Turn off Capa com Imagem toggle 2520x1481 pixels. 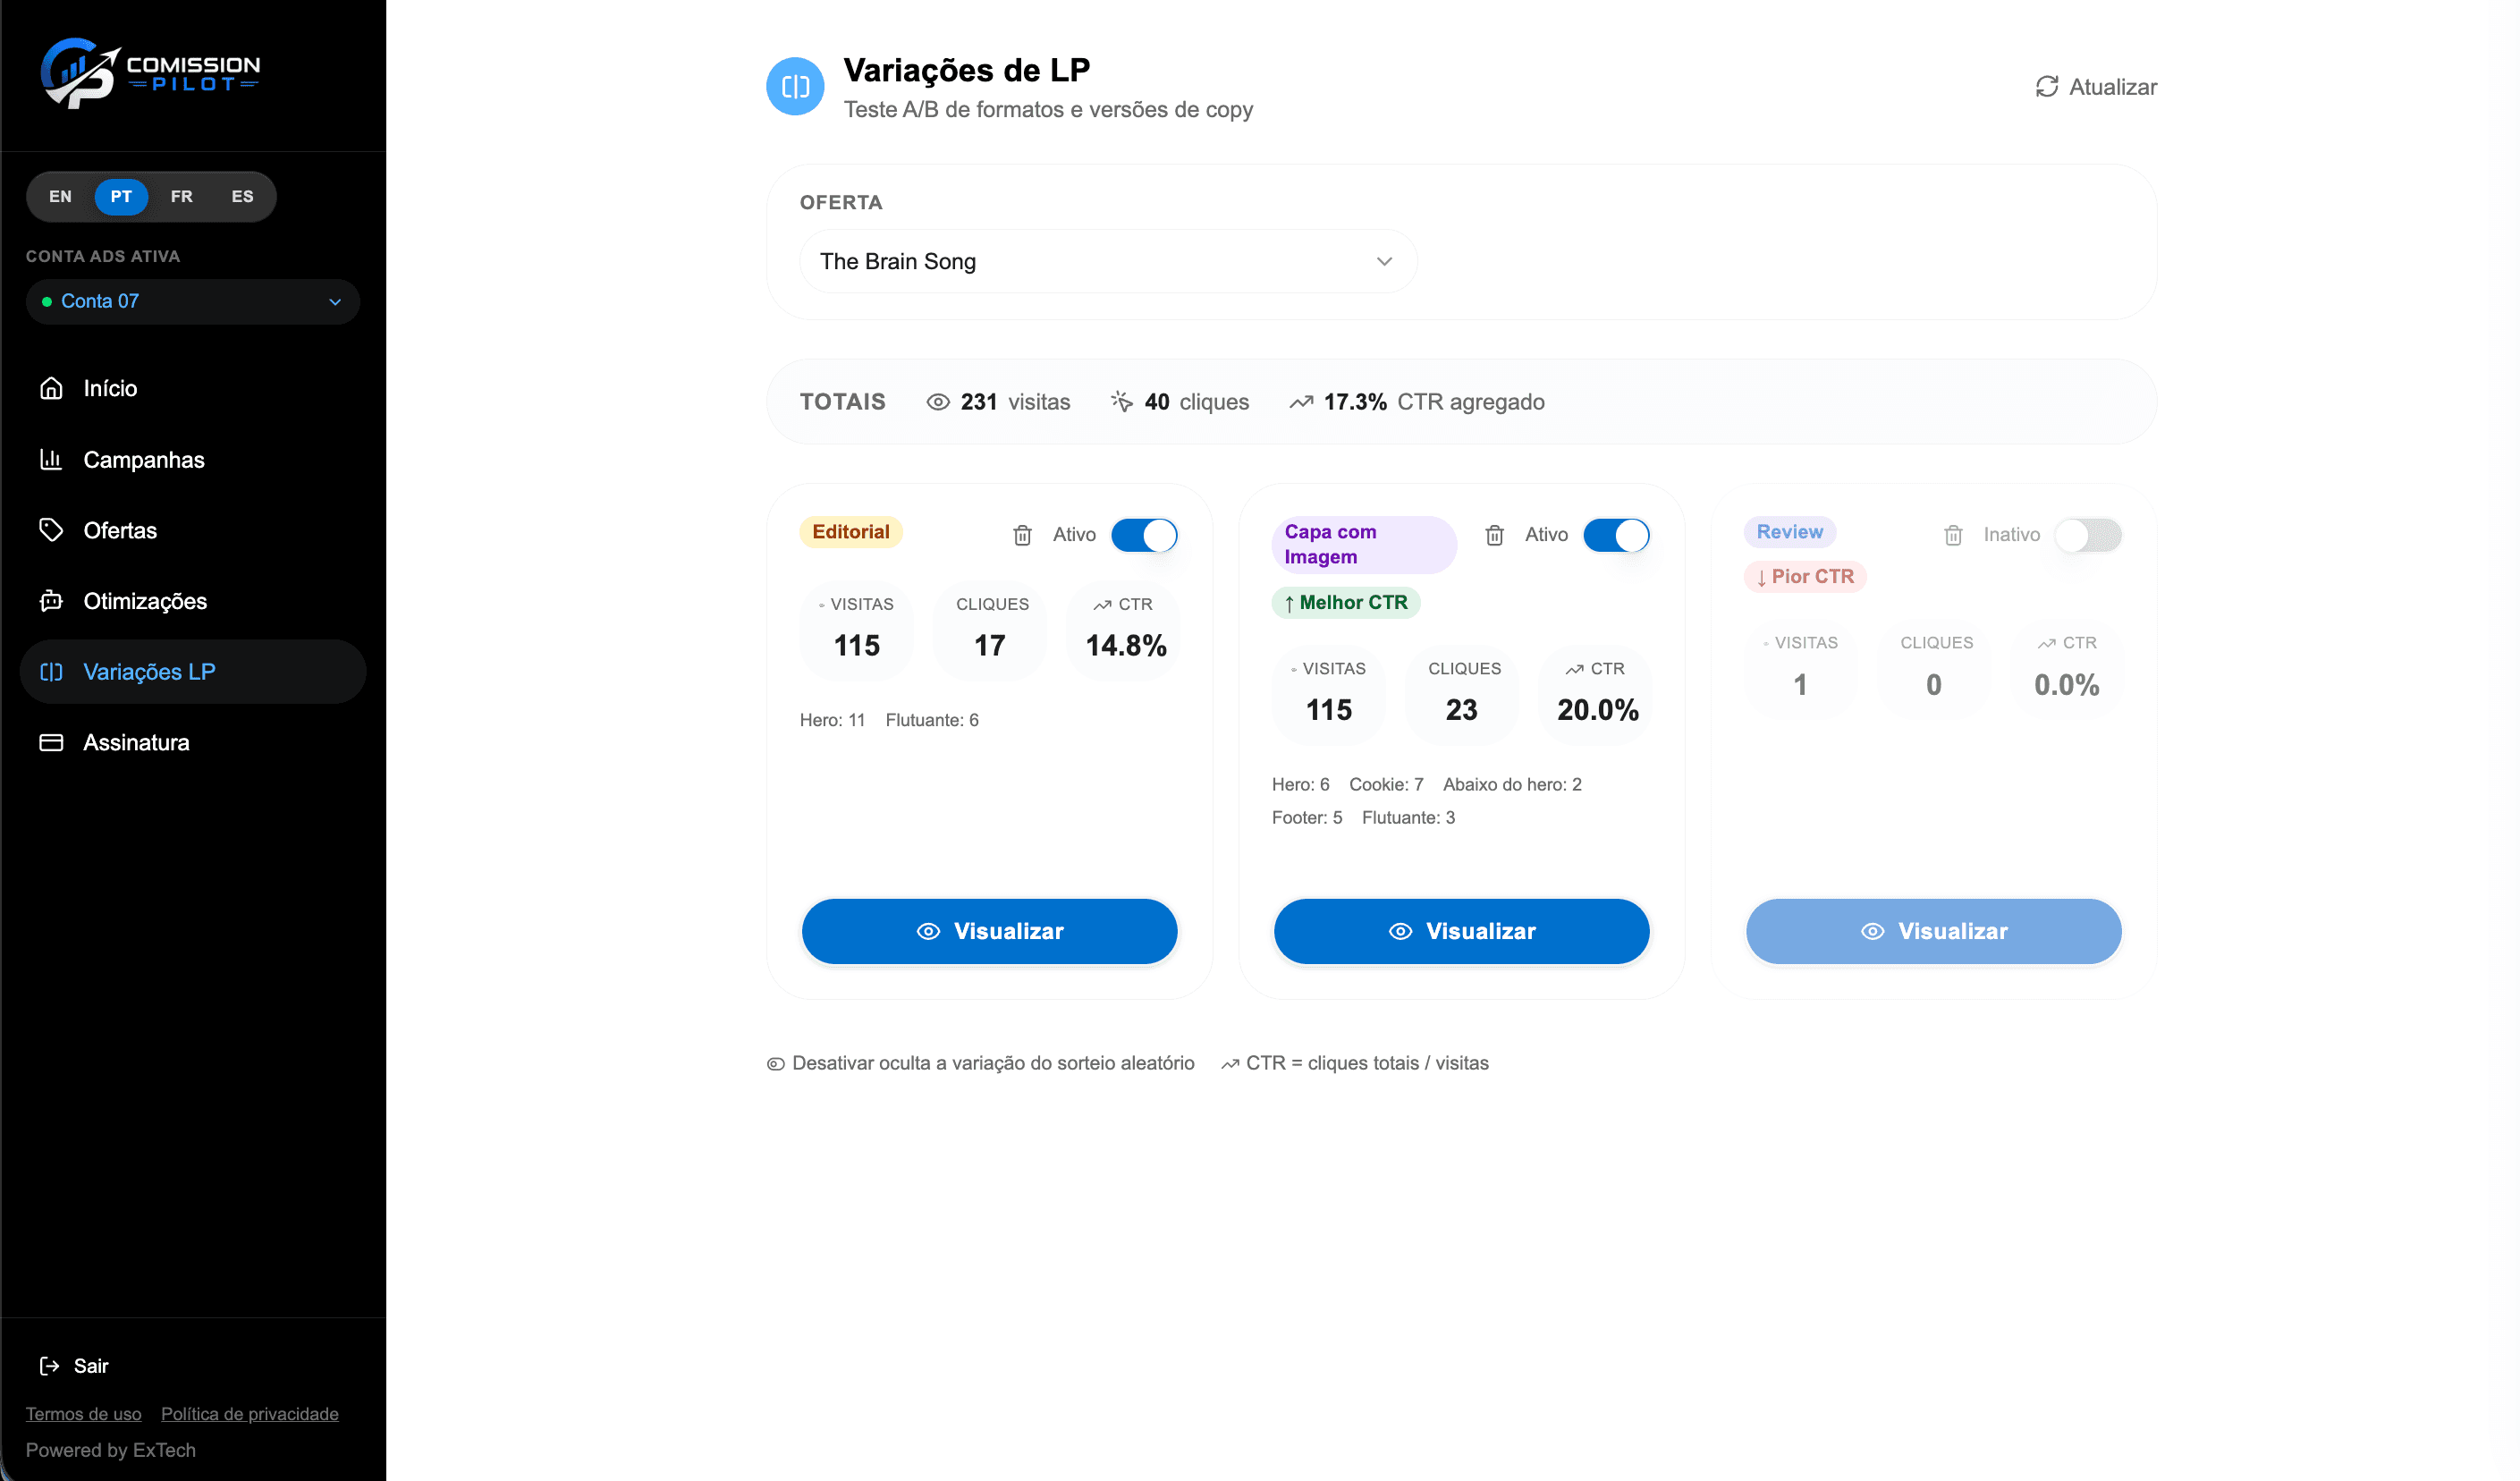[1616, 535]
